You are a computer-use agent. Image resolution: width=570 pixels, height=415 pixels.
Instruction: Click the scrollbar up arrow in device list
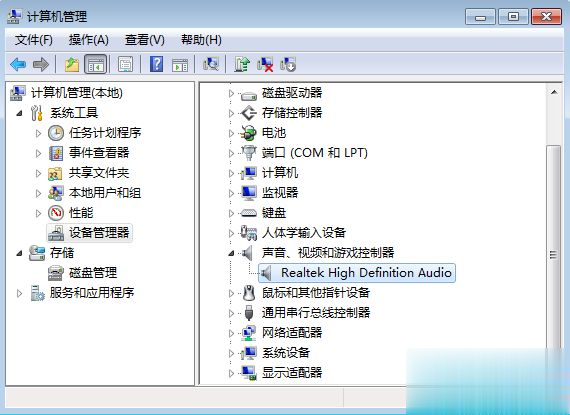click(554, 92)
